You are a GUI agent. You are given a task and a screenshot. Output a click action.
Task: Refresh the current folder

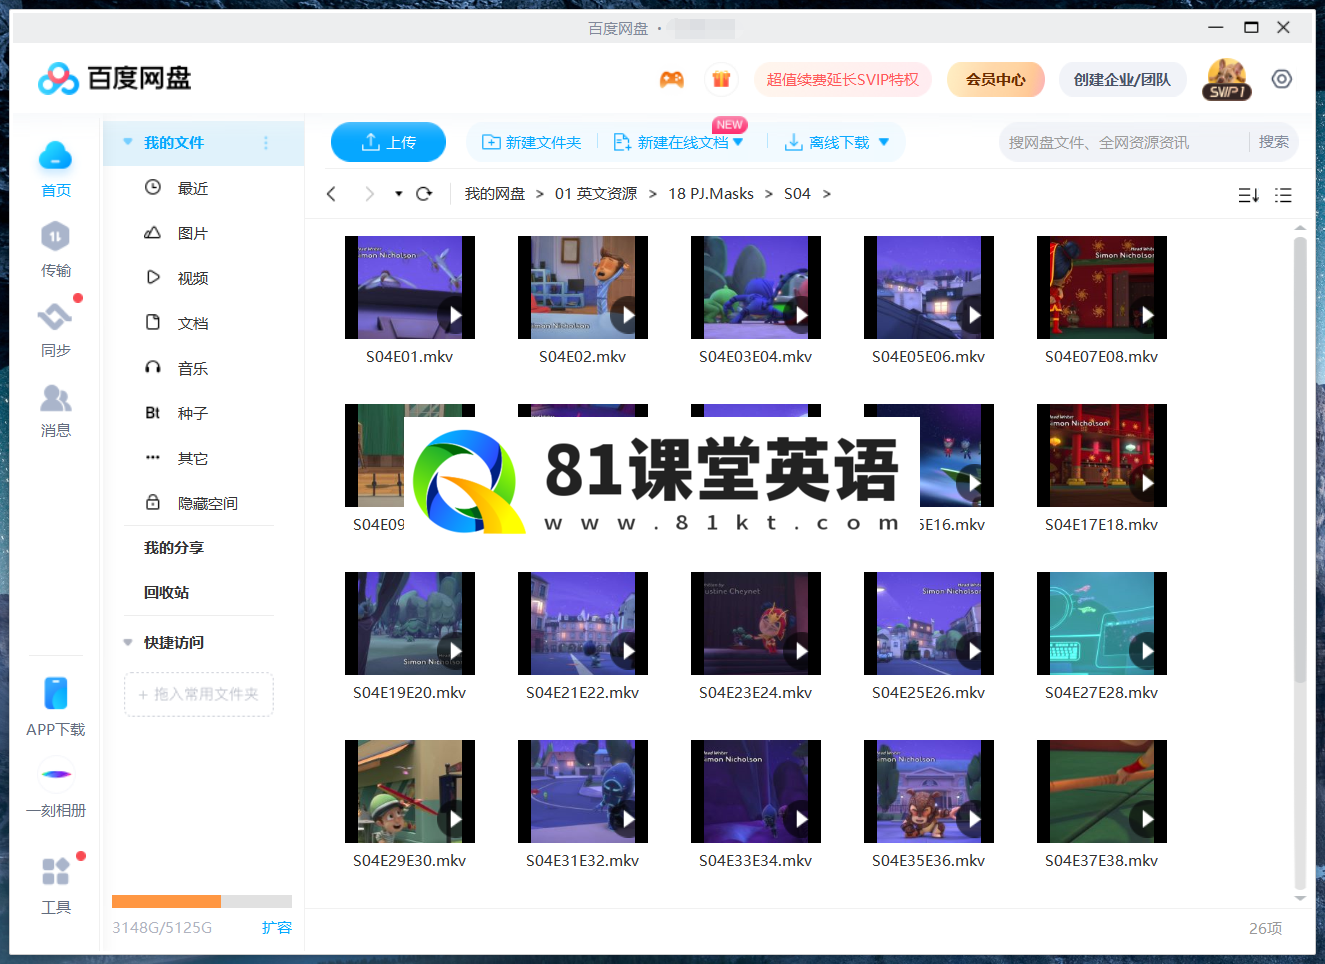(x=424, y=194)
